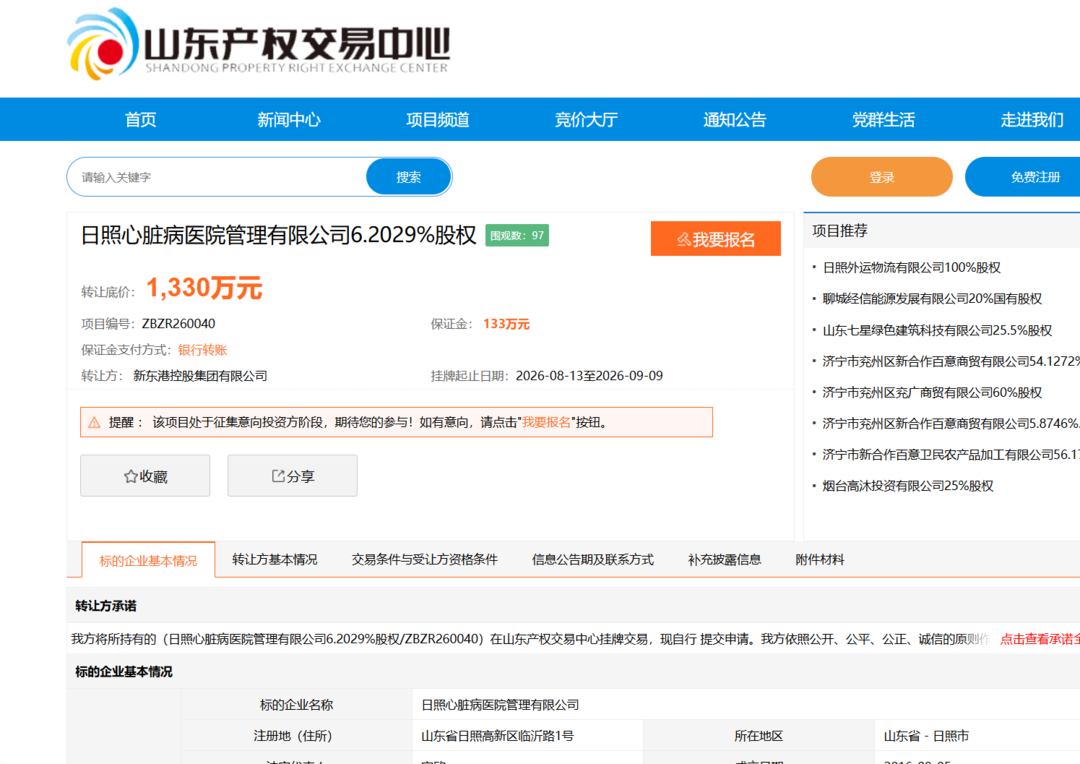Click the orange 登录 button
Image resolution: width=1080 pixels, height=764 pixels.
tap(882, 177)
